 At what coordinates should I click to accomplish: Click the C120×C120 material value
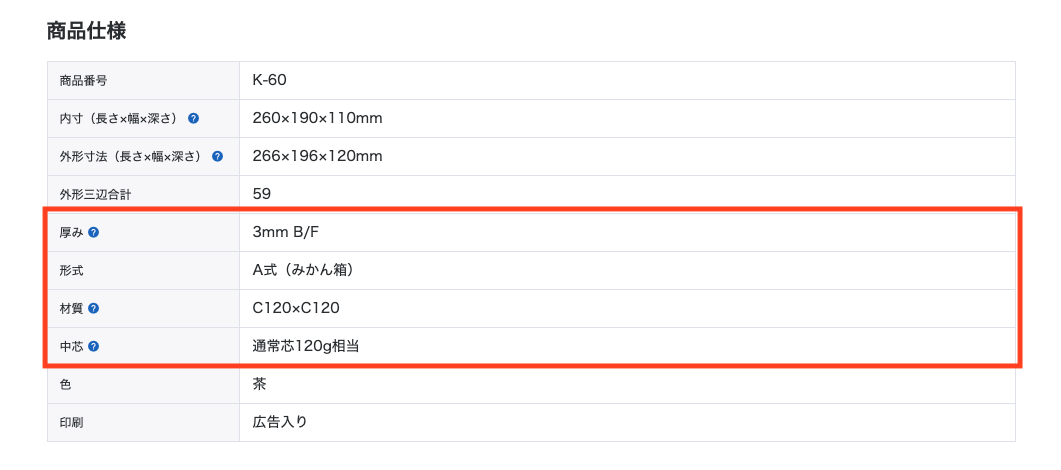302,308
